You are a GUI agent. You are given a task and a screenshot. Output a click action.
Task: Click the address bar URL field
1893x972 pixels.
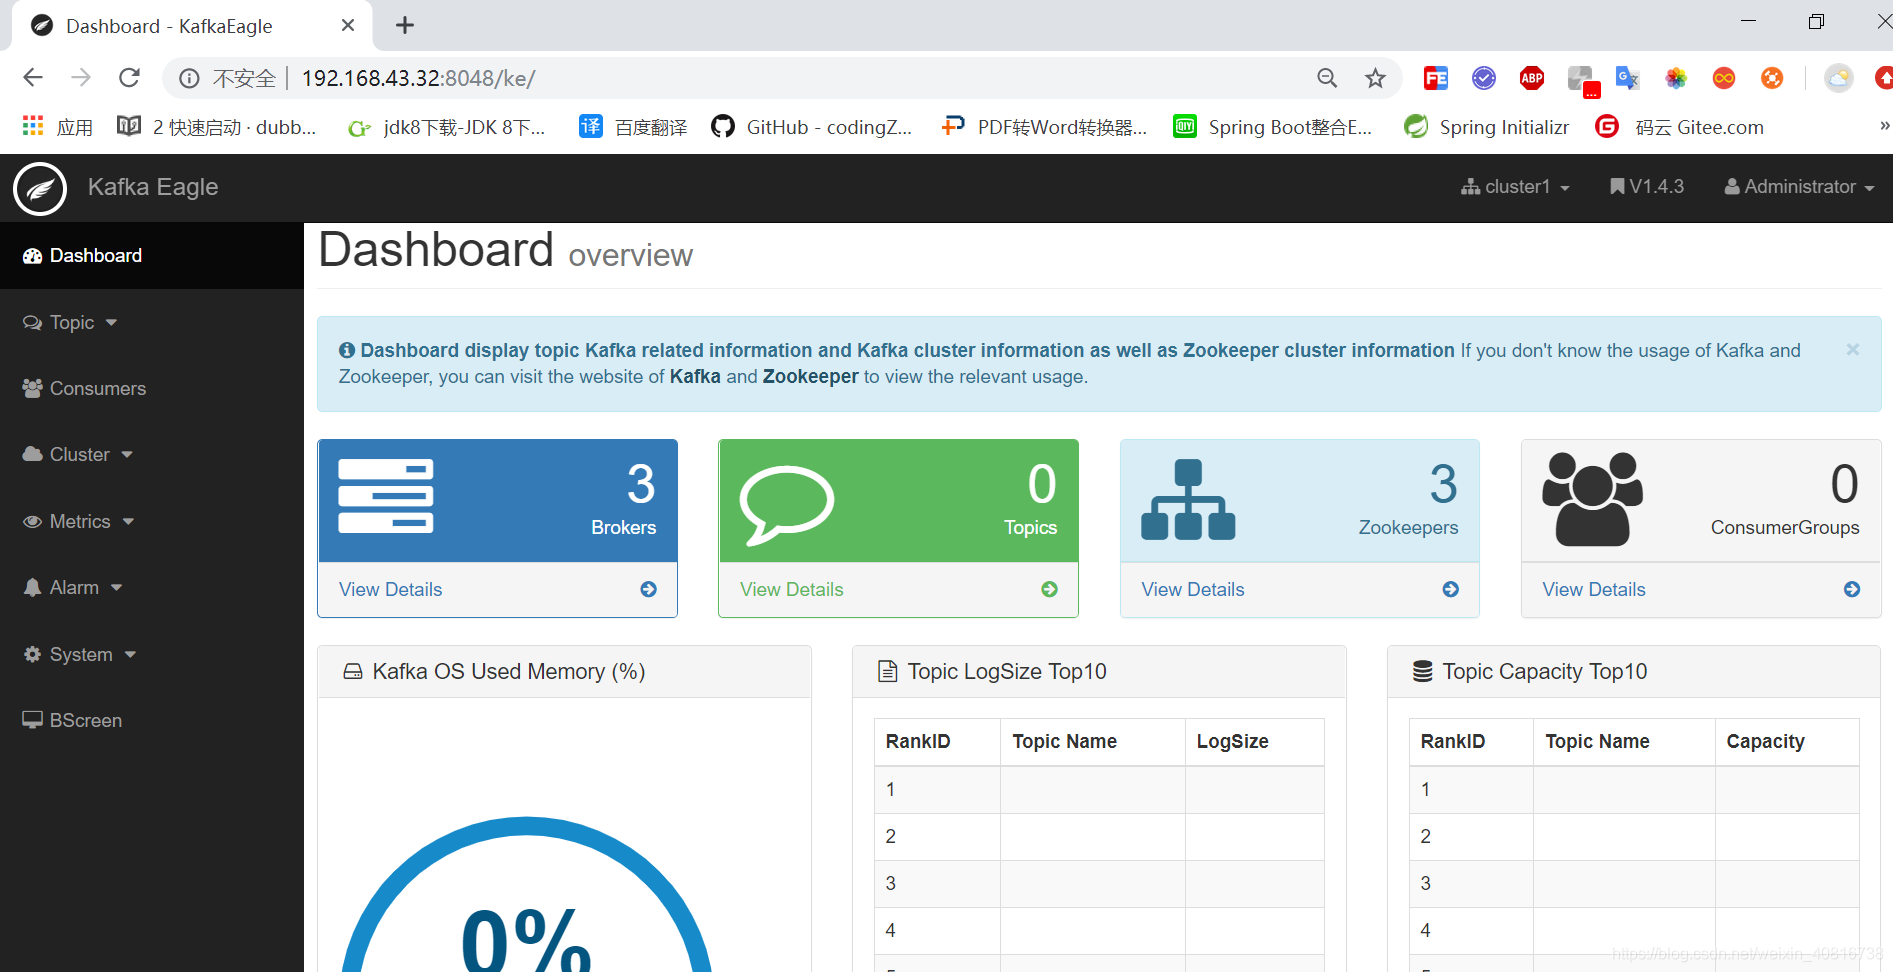click(x=780, y=78)
